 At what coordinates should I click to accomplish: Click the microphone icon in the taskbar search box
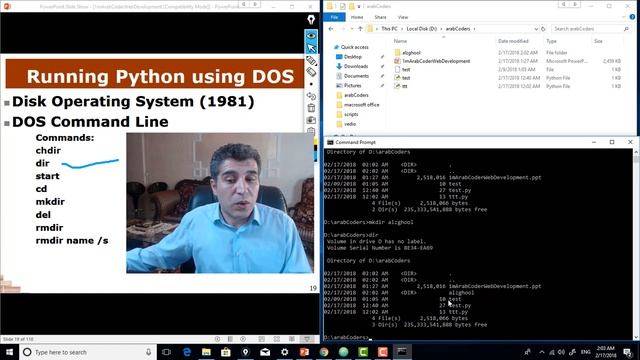click(x=149, y=352)
